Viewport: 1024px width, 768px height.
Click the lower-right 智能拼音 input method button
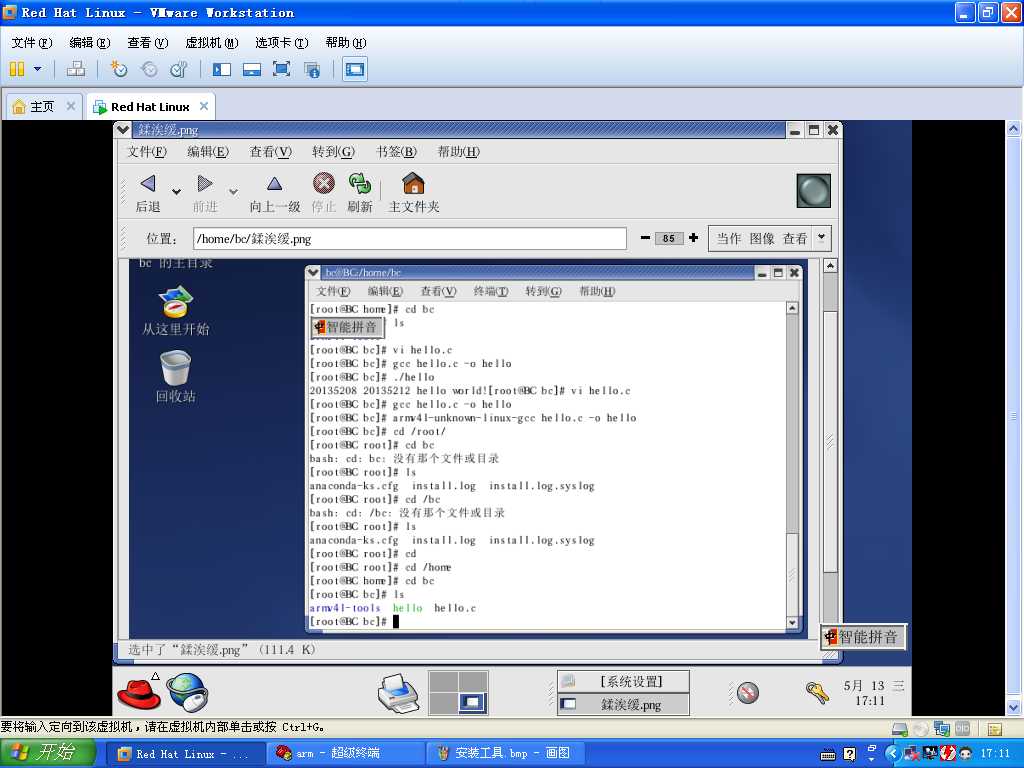click(863, 637)
